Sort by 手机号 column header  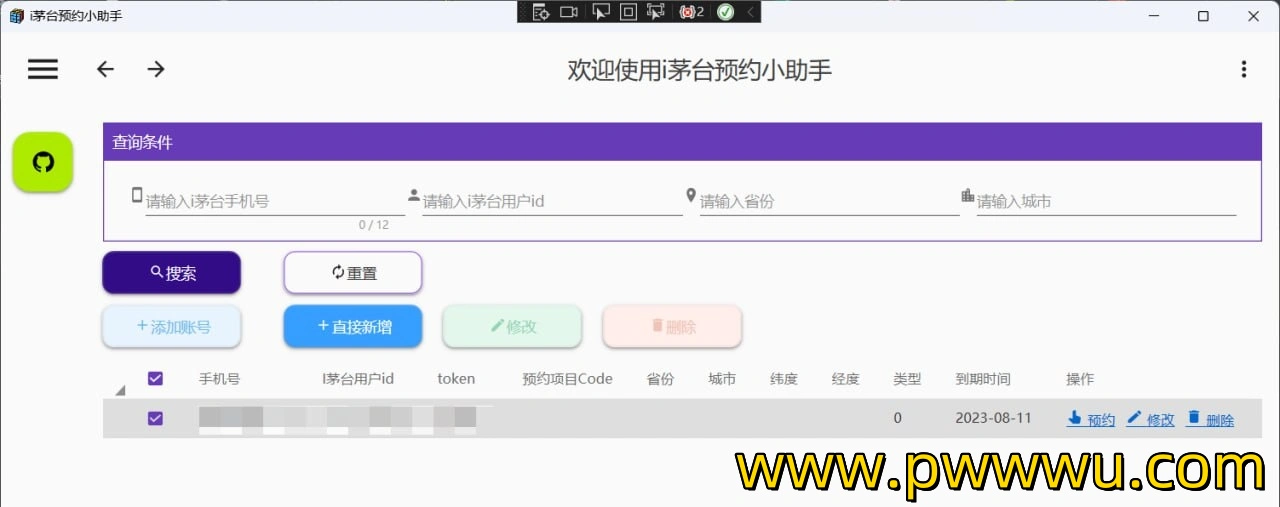(x=219, y=379)
